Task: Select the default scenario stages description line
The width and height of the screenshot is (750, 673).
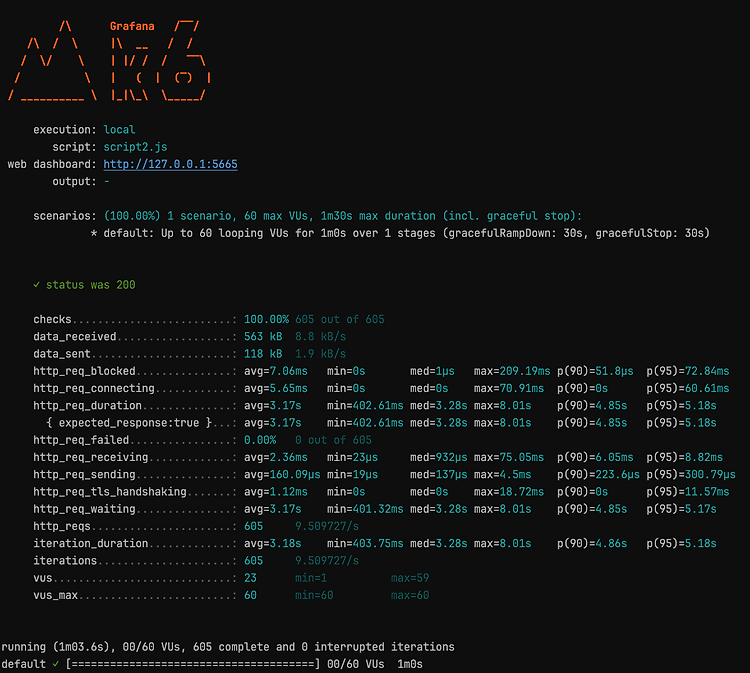Action: pos(400,233)
